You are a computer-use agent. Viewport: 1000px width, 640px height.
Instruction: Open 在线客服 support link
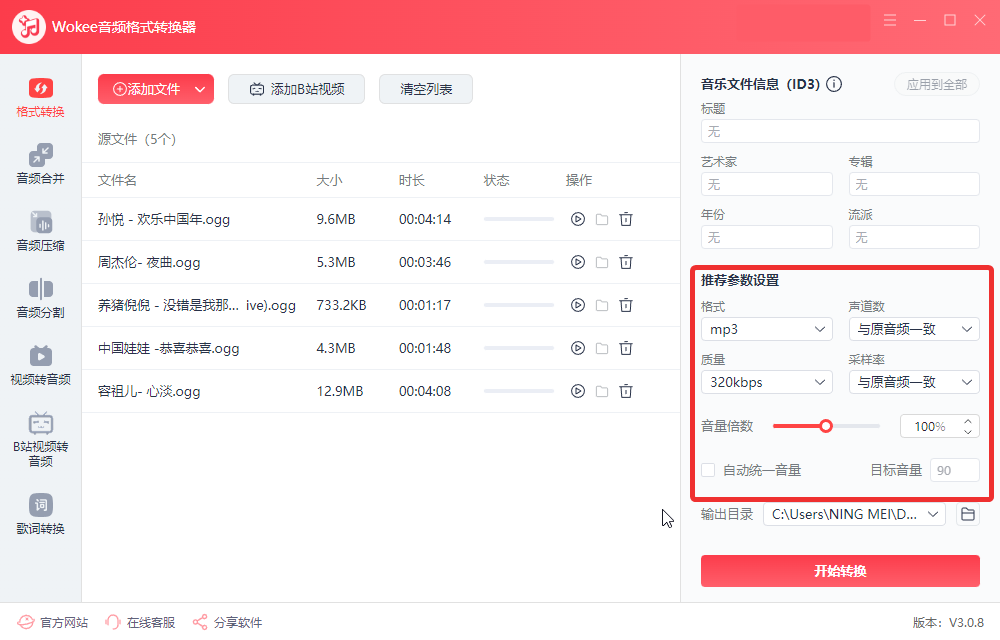point(140,622)
